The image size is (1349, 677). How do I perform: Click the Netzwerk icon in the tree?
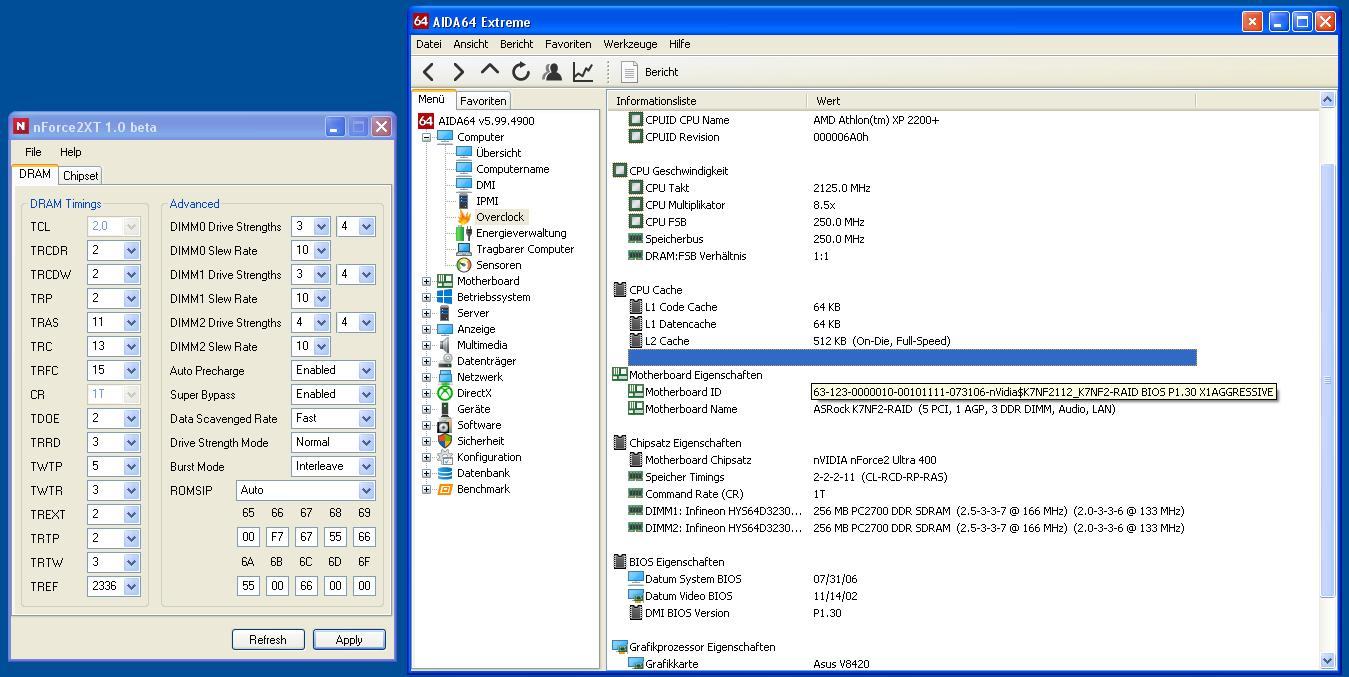pos(445,377)
